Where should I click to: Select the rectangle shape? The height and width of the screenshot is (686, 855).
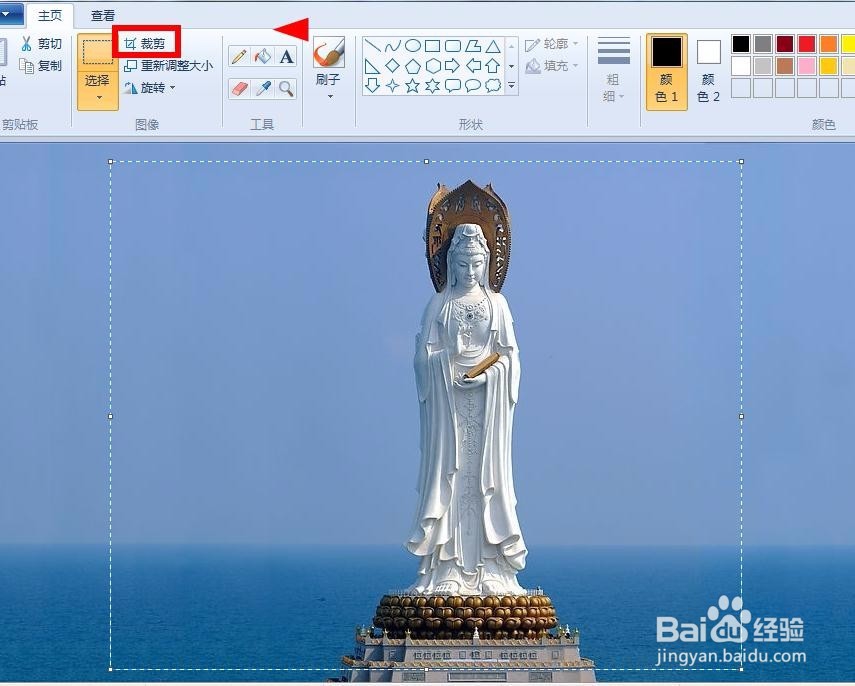(x=433, y=45)
